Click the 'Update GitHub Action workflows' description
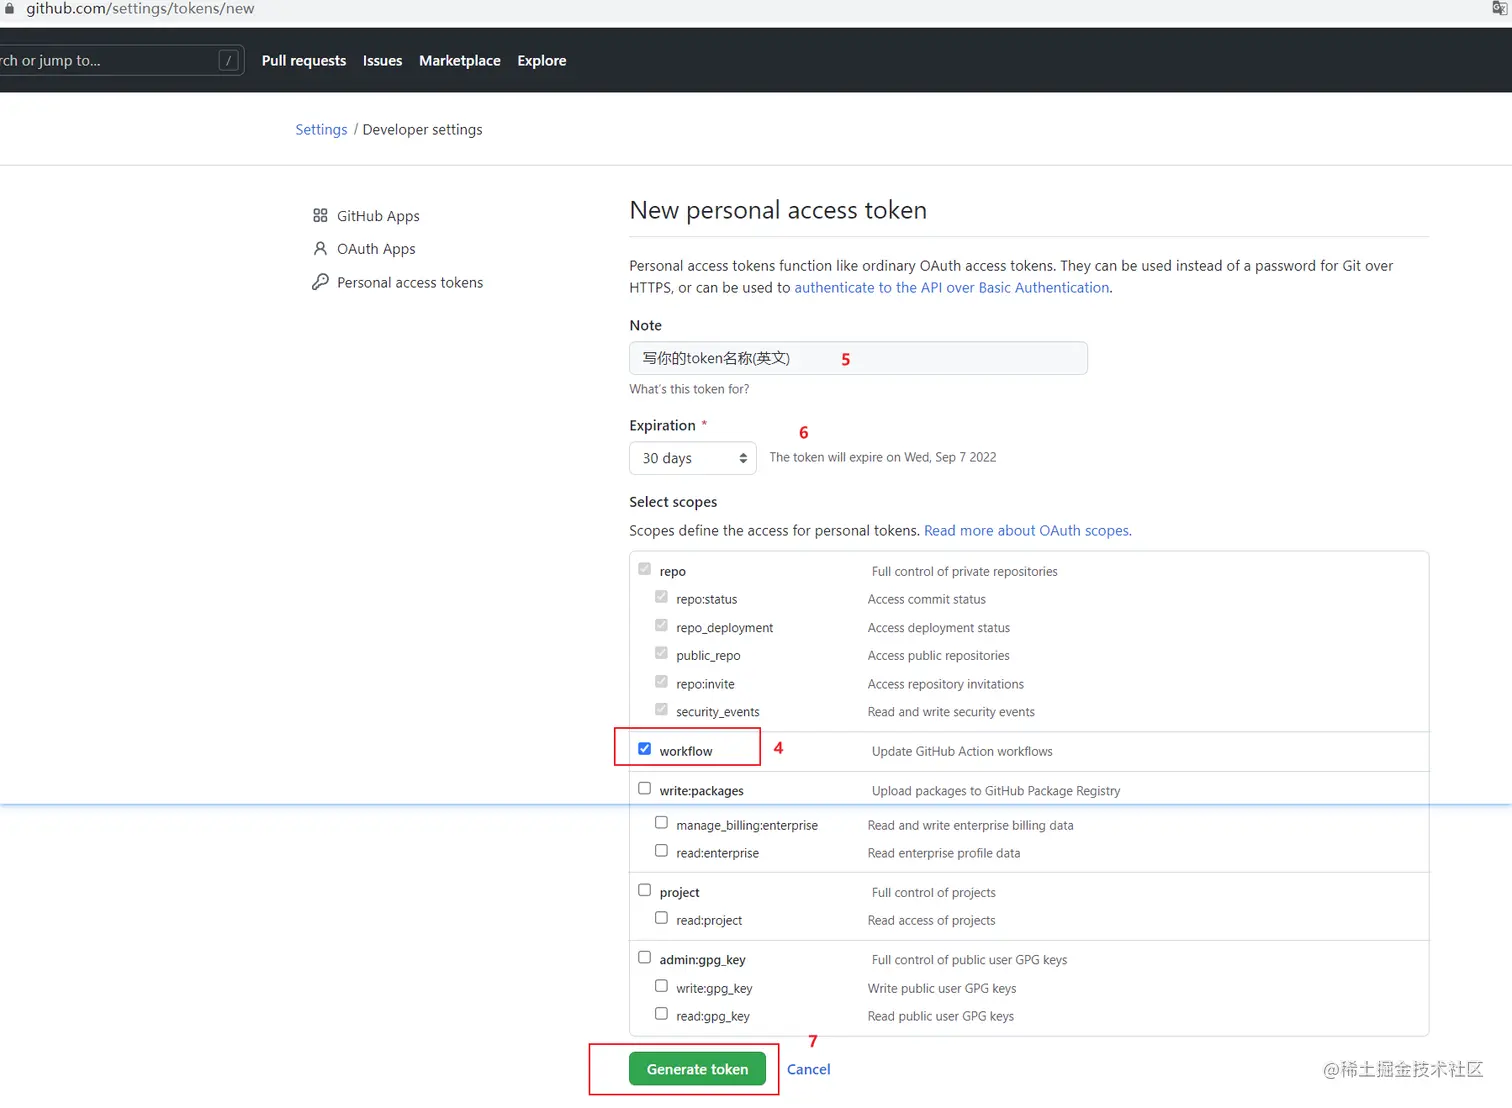The width and height of the screenshot is (1512, 1108). pyautogui.click(x=962, y=752)
